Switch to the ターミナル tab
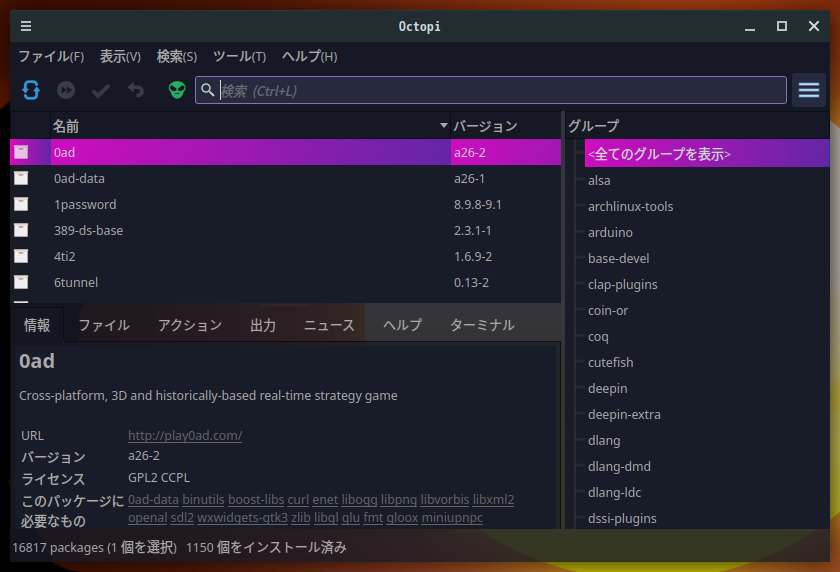 (x=482, y=325)
